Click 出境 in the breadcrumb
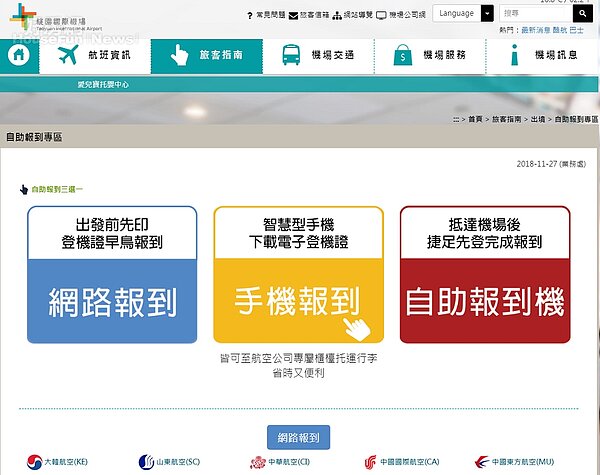The width and height of the screenshot is (600, 475). (x=538, y=119)
